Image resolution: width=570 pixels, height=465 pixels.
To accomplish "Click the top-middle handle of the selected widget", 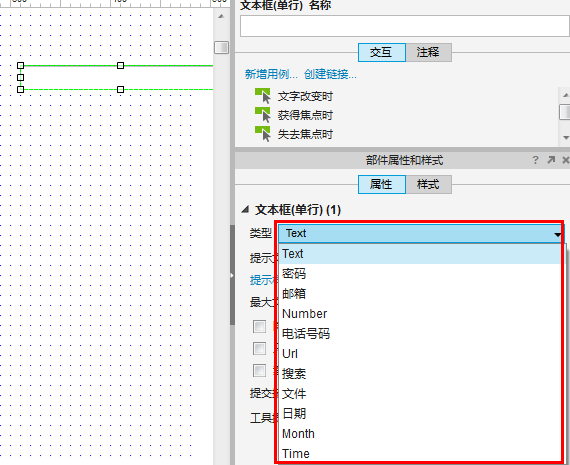I will tap(120, 65).
